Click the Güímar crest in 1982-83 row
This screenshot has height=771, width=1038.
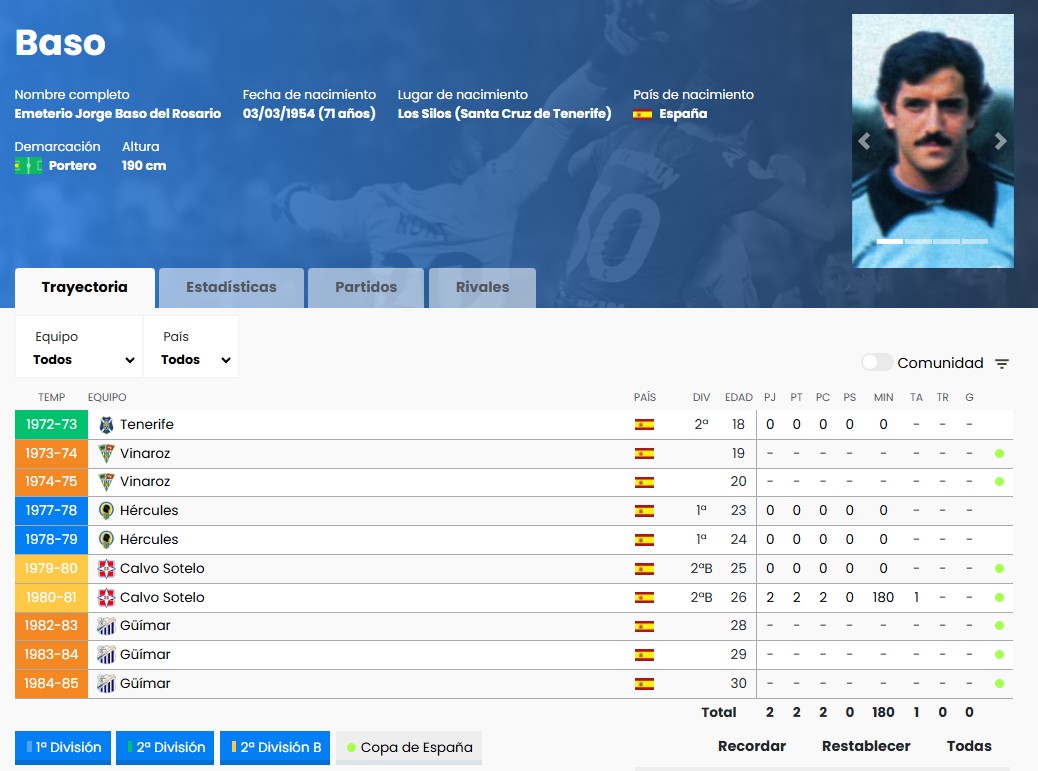106,627
